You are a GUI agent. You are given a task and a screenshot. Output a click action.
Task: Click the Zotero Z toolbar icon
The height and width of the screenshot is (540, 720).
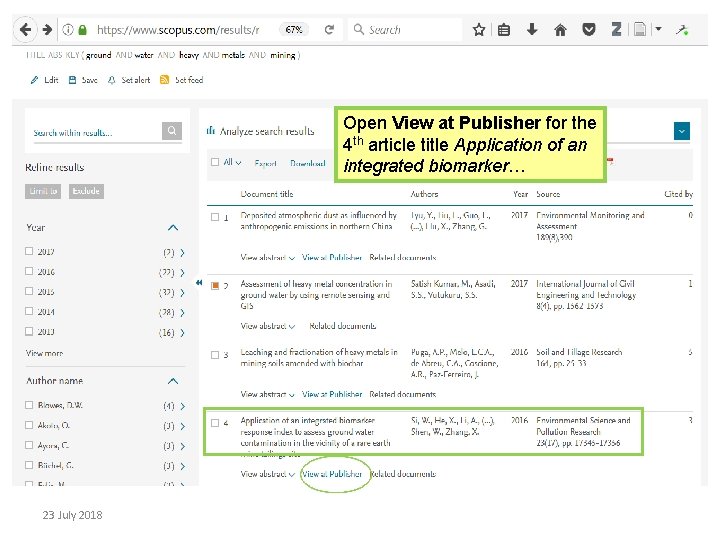(616, 30)
